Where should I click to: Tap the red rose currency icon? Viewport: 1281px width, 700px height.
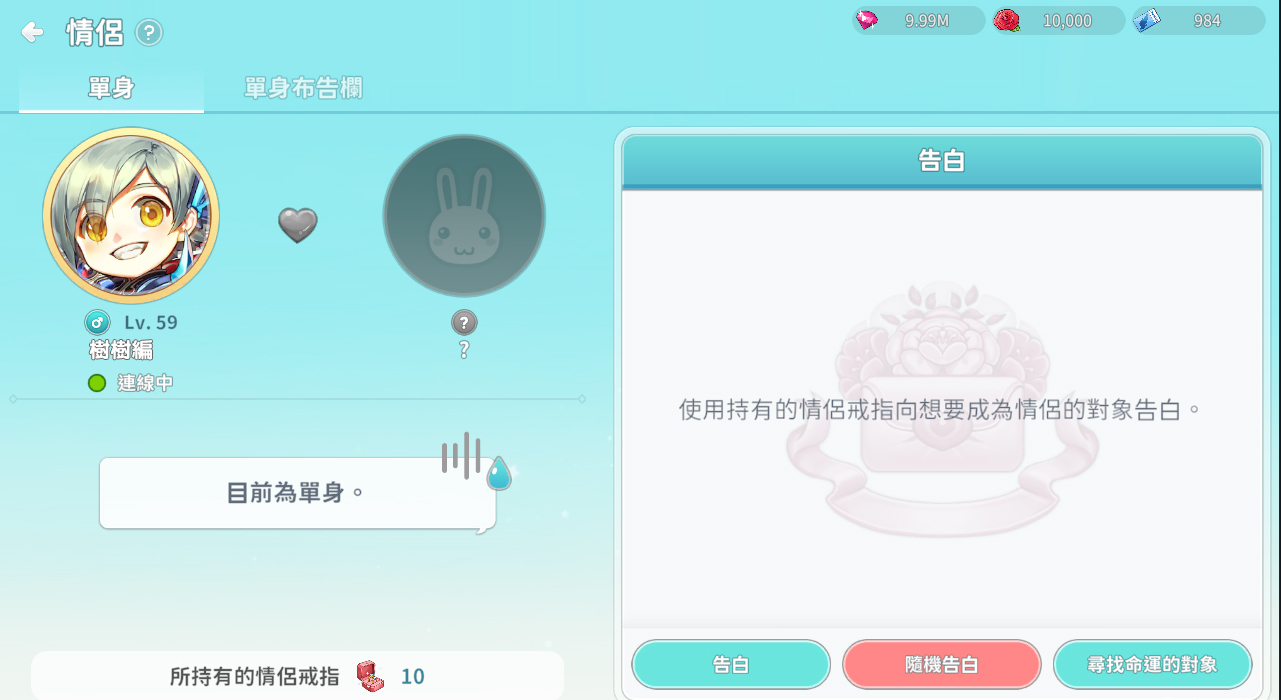point(1006,20)
